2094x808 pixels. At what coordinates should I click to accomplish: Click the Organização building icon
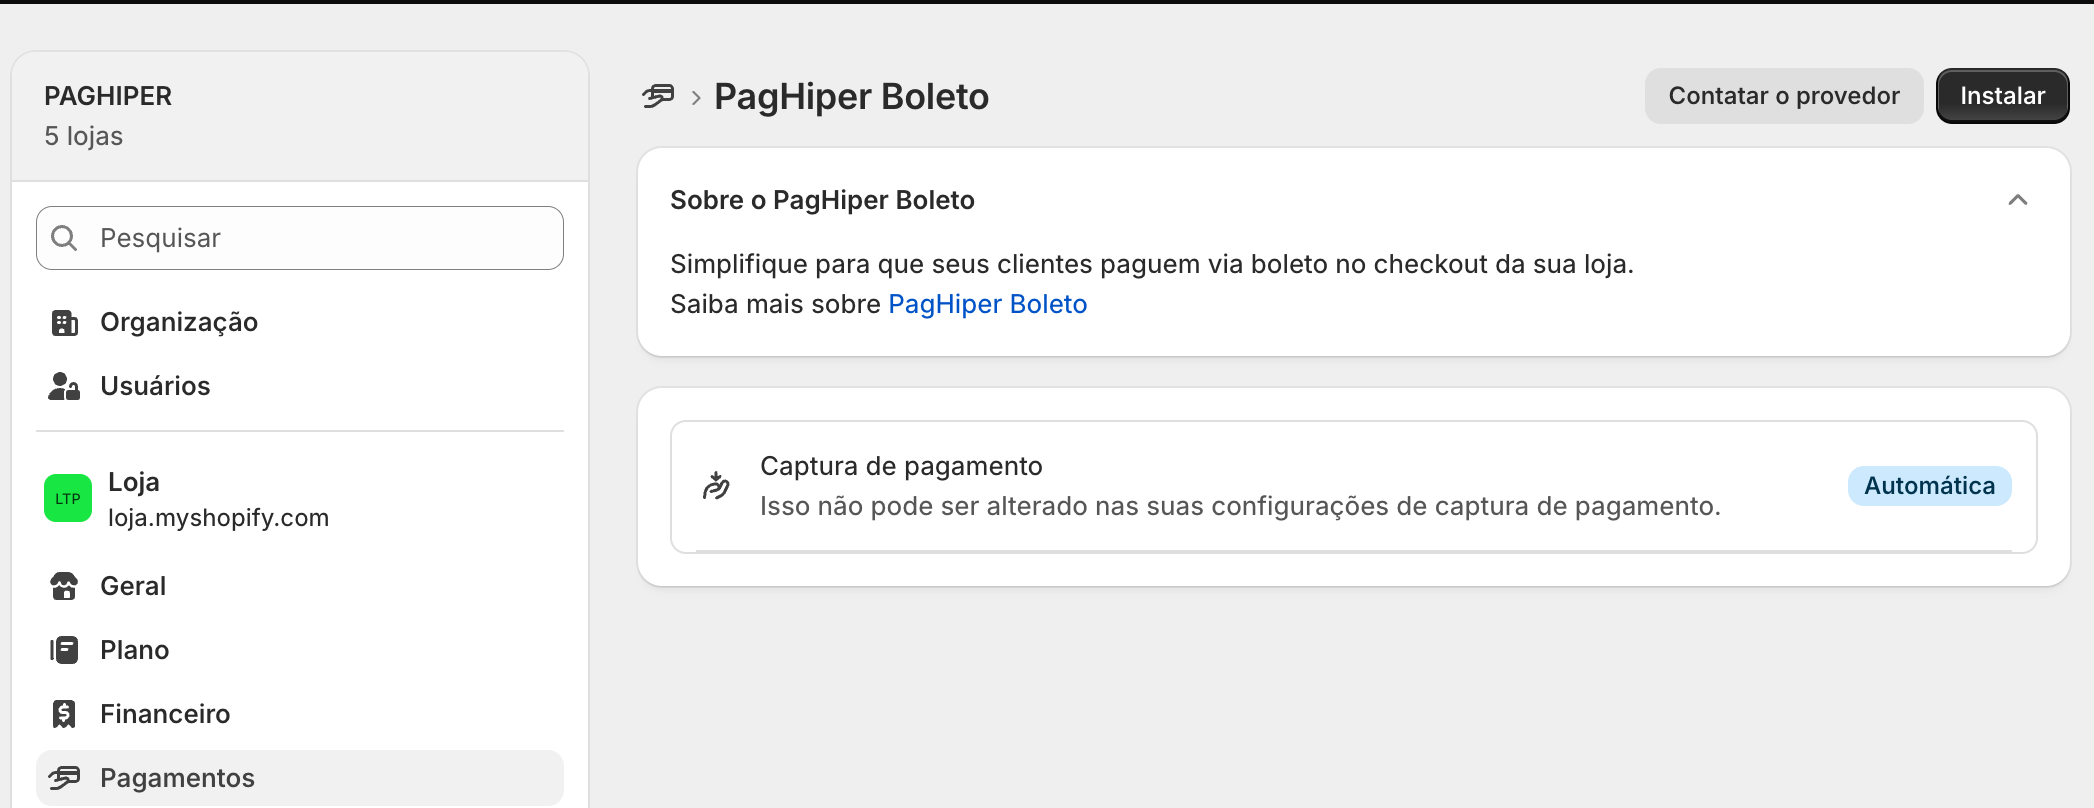pyautogui.click(x=64, y=323)
